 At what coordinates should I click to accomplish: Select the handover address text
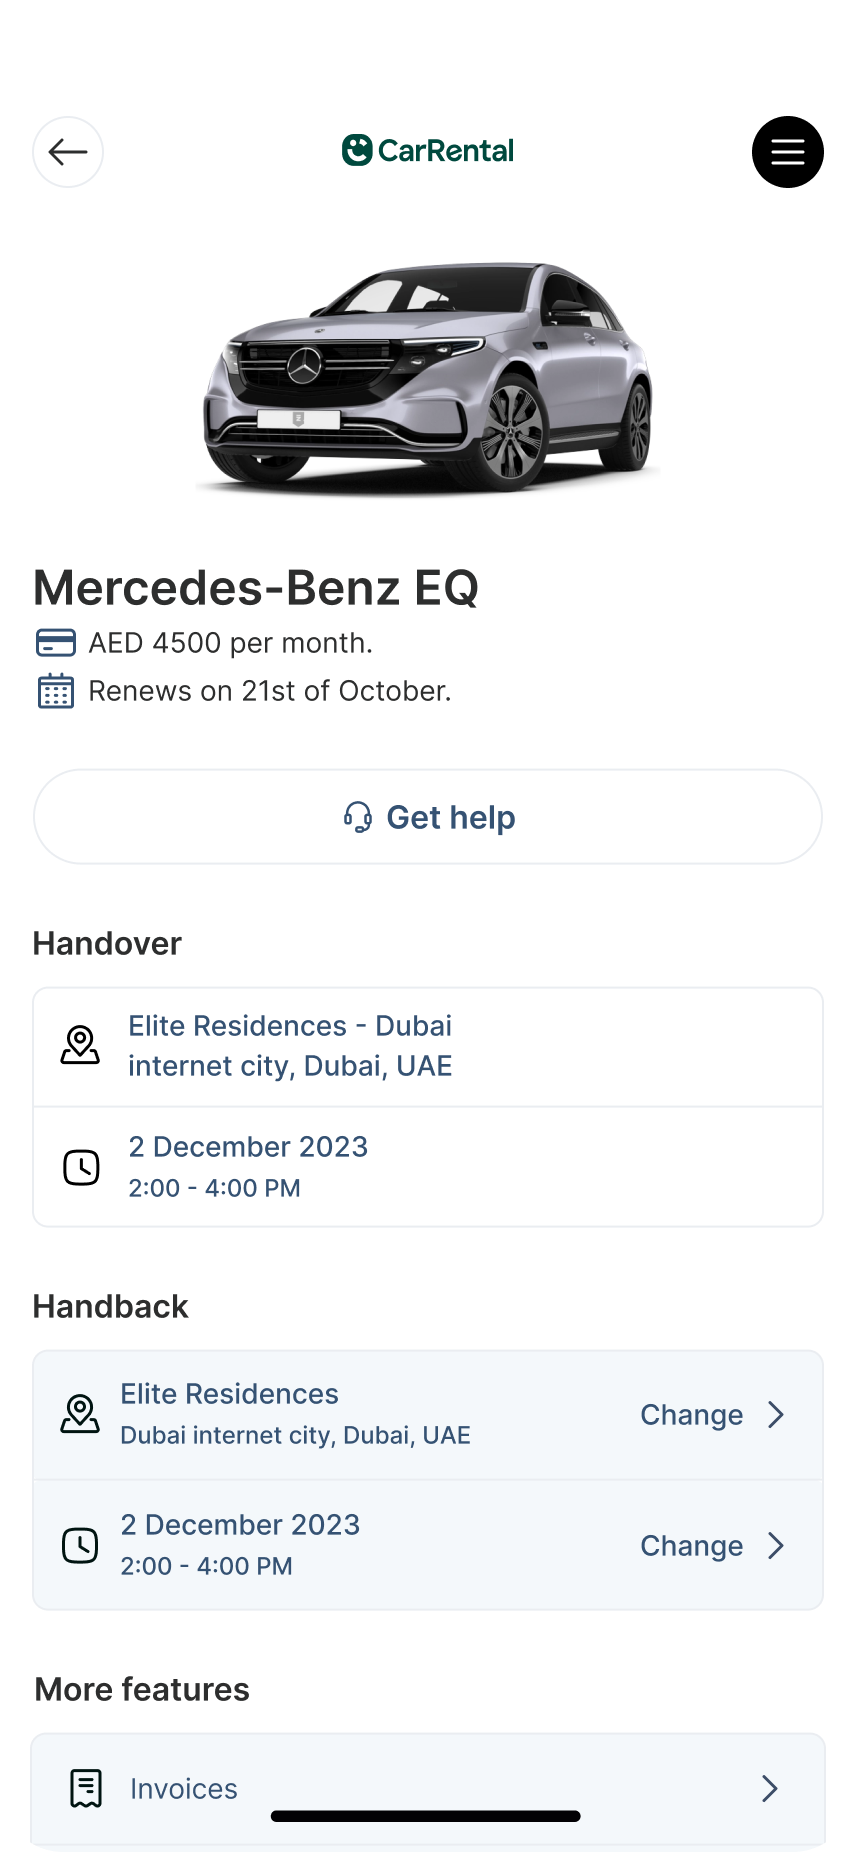(290, 1046)
